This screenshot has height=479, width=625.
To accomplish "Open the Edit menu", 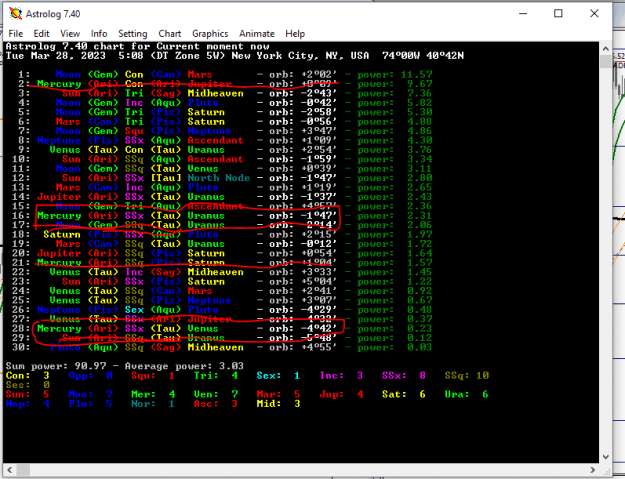I will pos(41,34).
